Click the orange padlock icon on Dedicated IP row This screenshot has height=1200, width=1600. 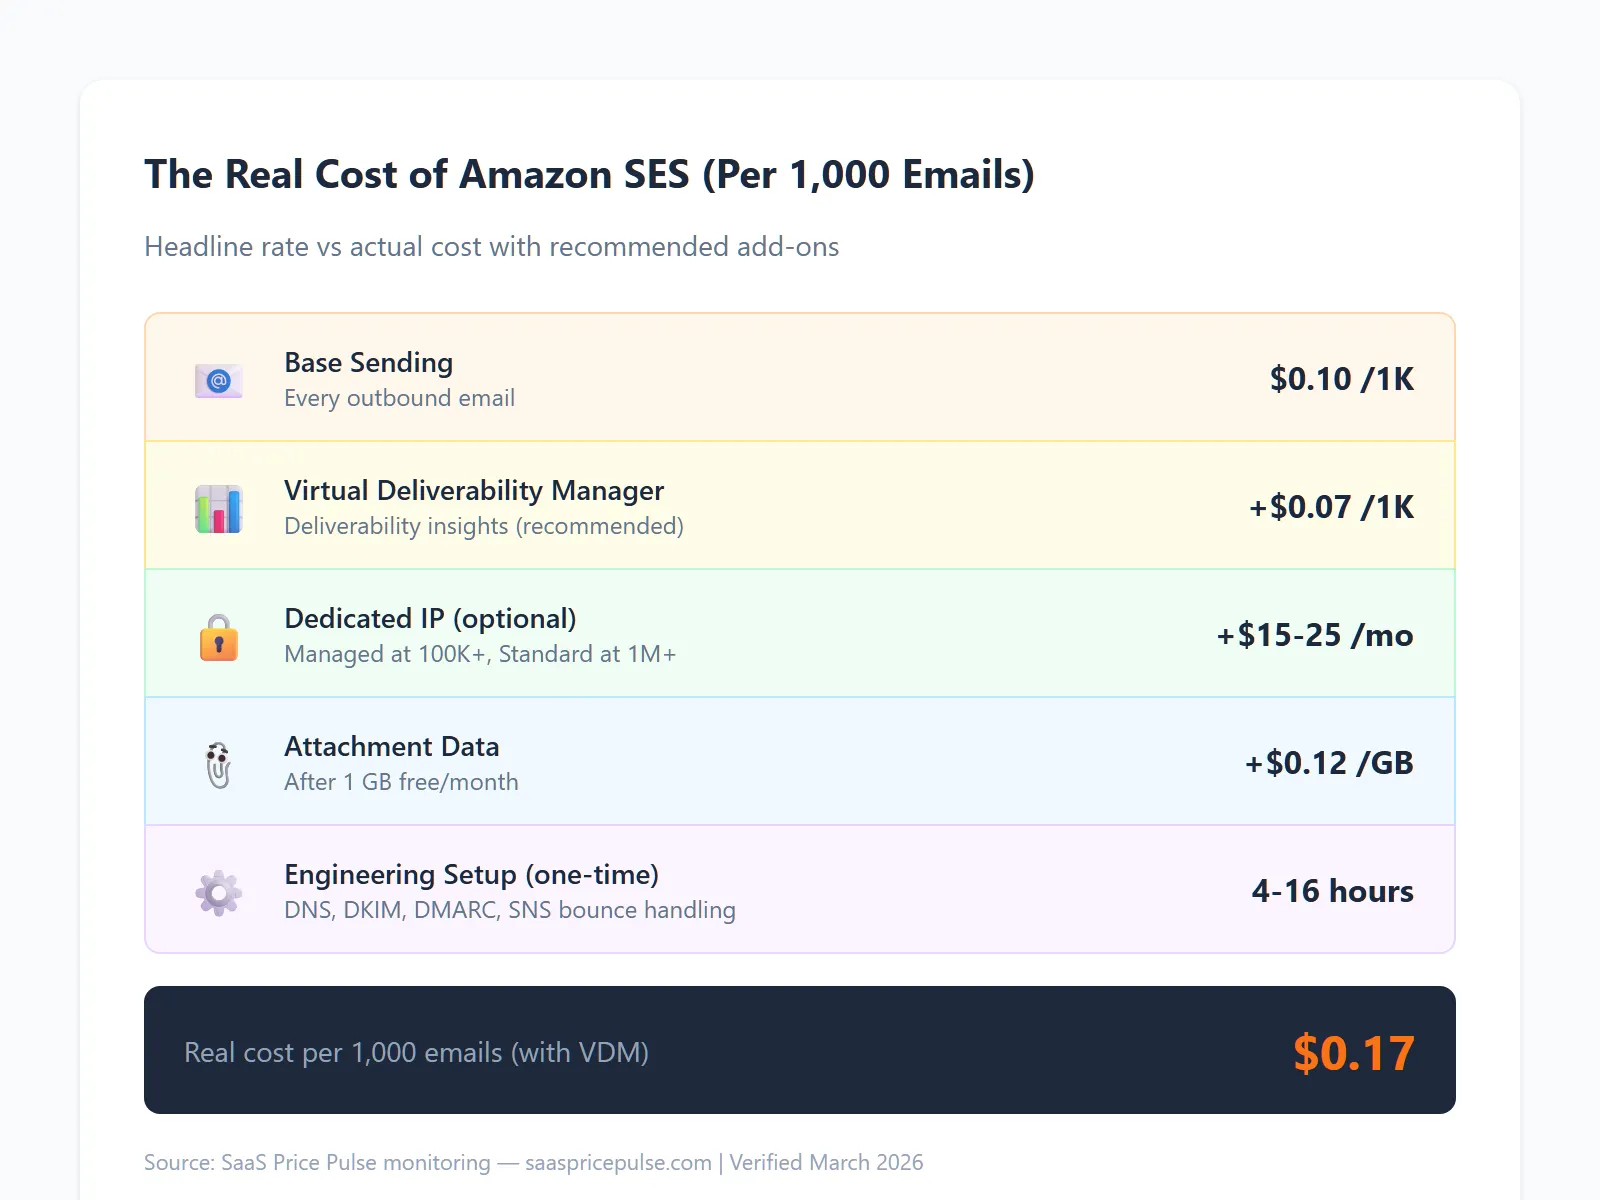[x=218, y=637]
